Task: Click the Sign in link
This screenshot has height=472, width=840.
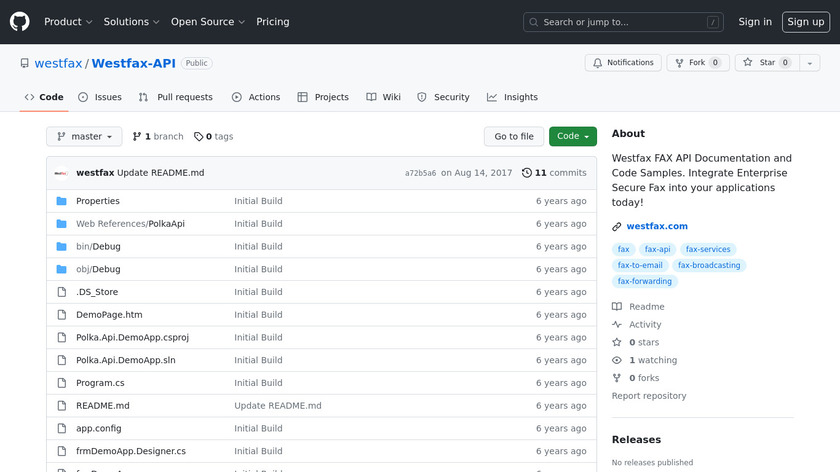Action: [x=755, y=22]
